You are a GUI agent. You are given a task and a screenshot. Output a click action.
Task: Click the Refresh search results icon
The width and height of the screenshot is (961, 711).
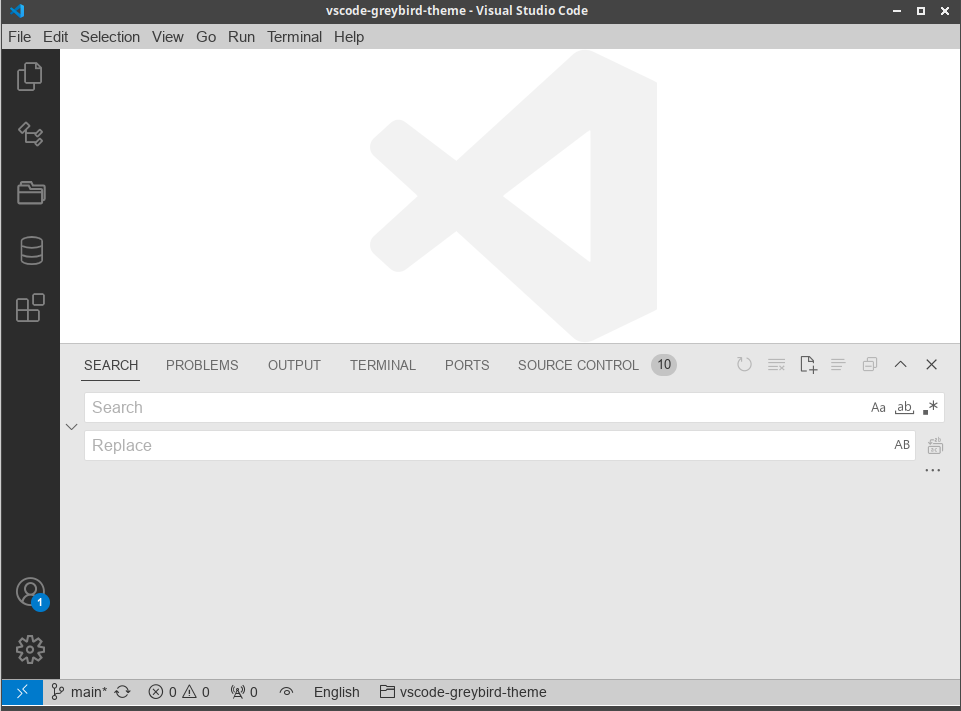coord(744,365)
